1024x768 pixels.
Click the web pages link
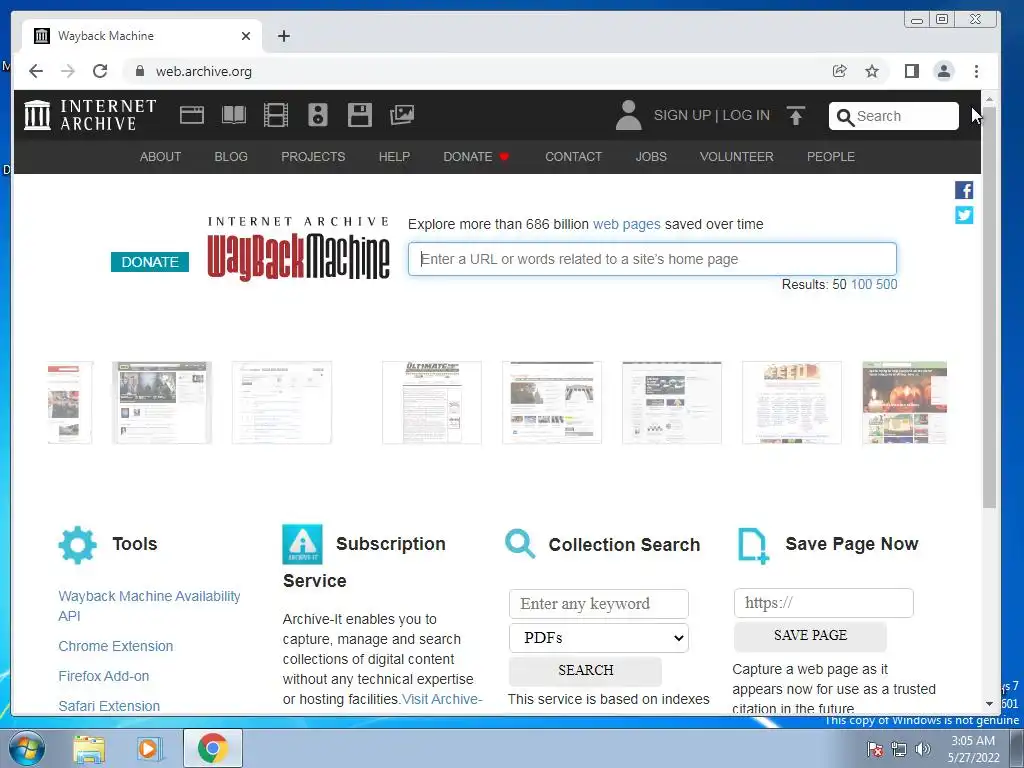626,224
